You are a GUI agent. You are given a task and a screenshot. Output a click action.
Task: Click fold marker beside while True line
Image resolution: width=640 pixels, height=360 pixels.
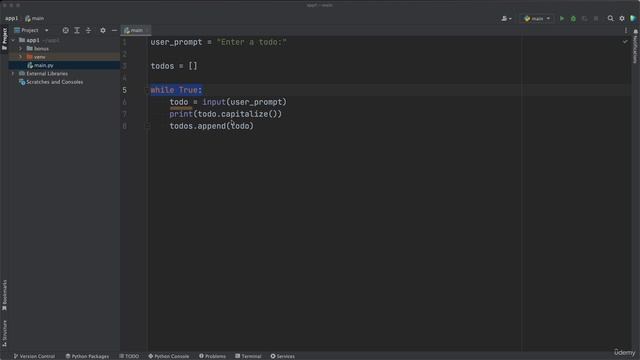[148, 90]
